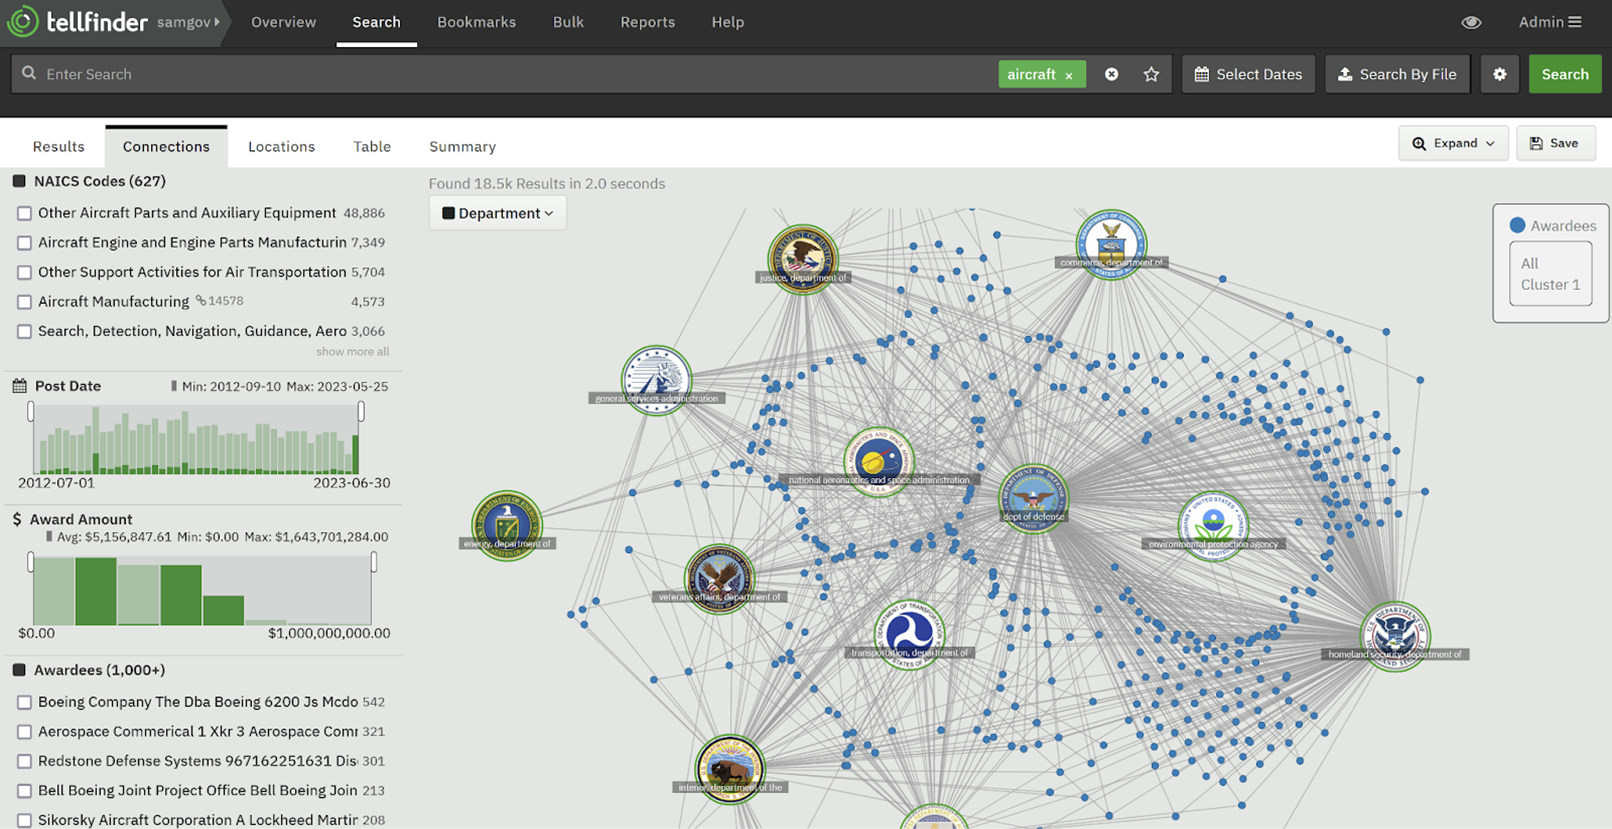
Task: Open the Department grouping dropdown
Action: 497,213
